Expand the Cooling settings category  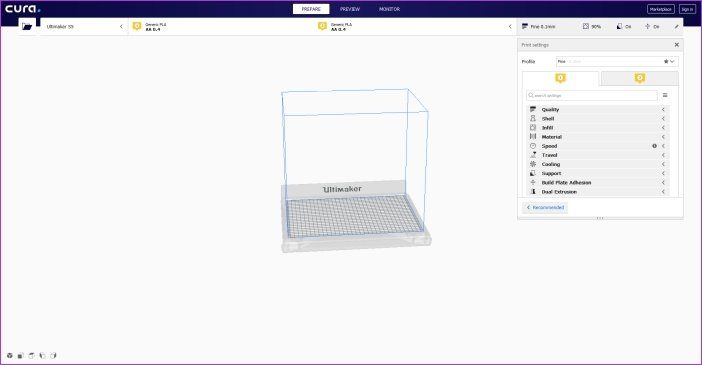[x=599, y=164]
